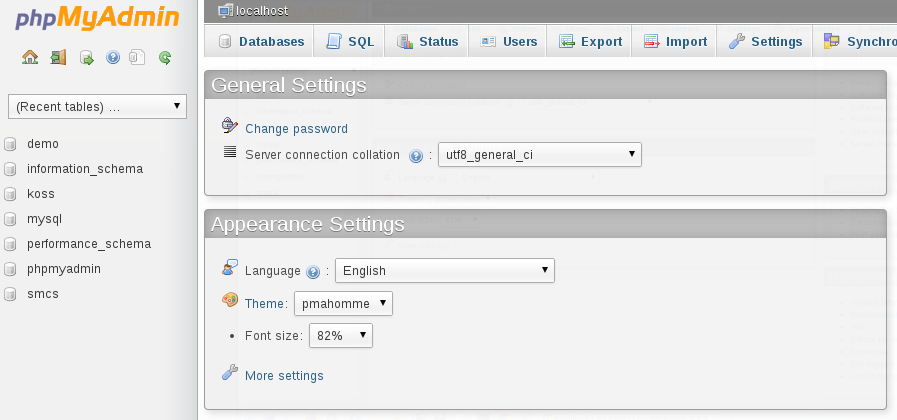This screenshot has height=420, width=897.
Task: Open the phpmyadmin database
Action: tap(64, 269)
